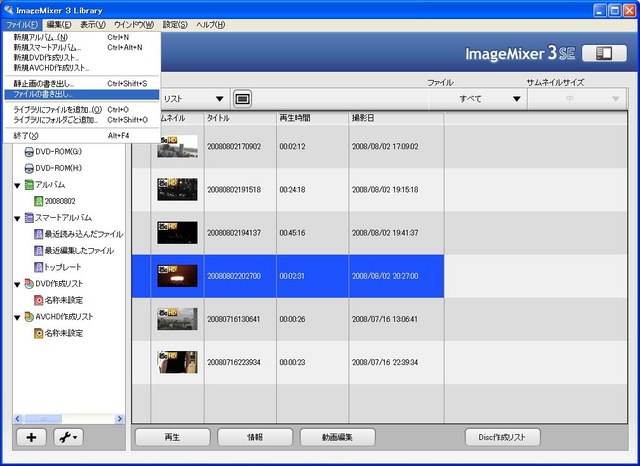The image size is (640, 466).
Task: Click the panel layout toggle icon next to the ImageMixer 3 SE logo
Action: pyautogui.click(x=604, y=53)
